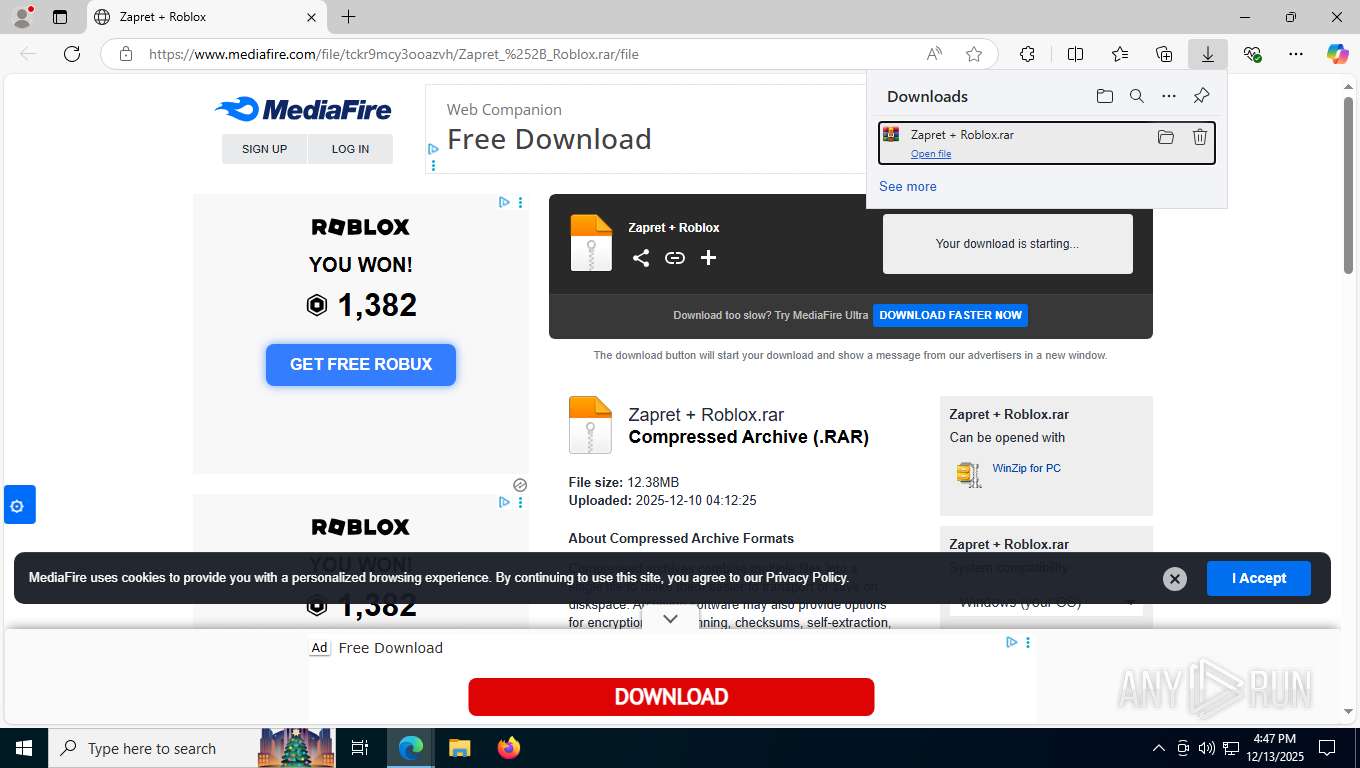The height and width of the screenshot is (768, 1360).
Task: Open the Windows Start menu
Action: pyautogui.click(x=23, y=748)
